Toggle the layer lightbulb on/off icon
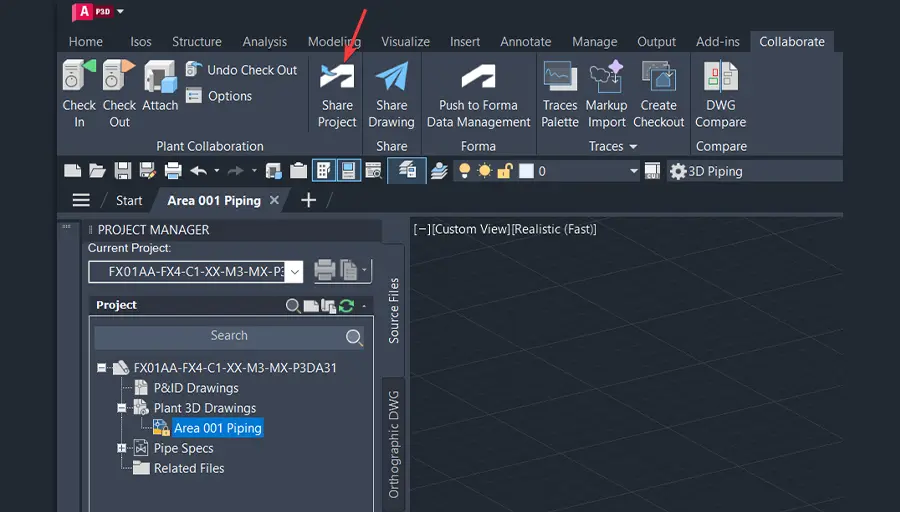This screenshot has width=900, height=512. [465, 170]
